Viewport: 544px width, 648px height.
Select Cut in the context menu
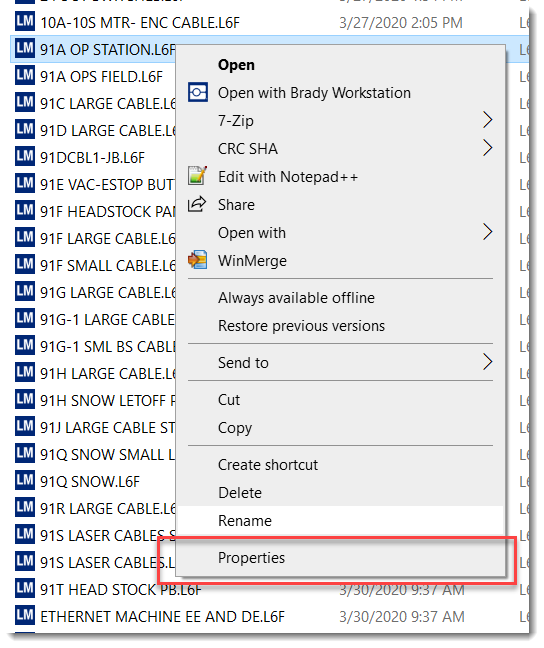(229, 400)
